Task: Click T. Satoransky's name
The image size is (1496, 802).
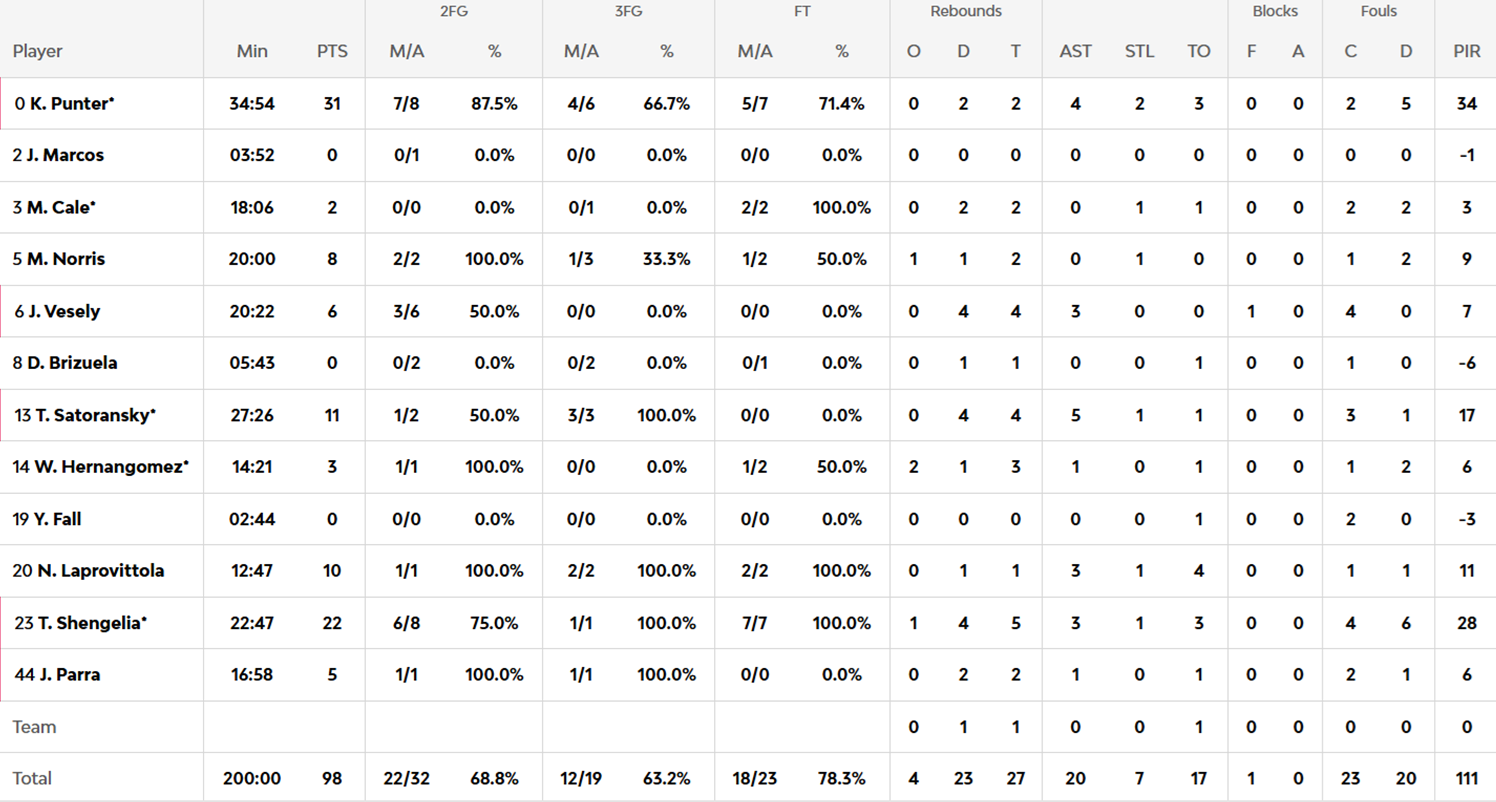Action: [94, 415]
